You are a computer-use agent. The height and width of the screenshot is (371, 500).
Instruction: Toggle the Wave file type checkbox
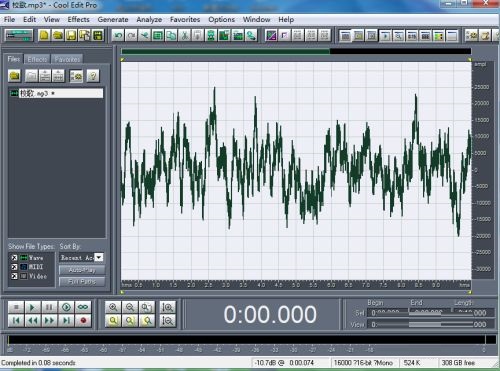click(x=14, y=258)
